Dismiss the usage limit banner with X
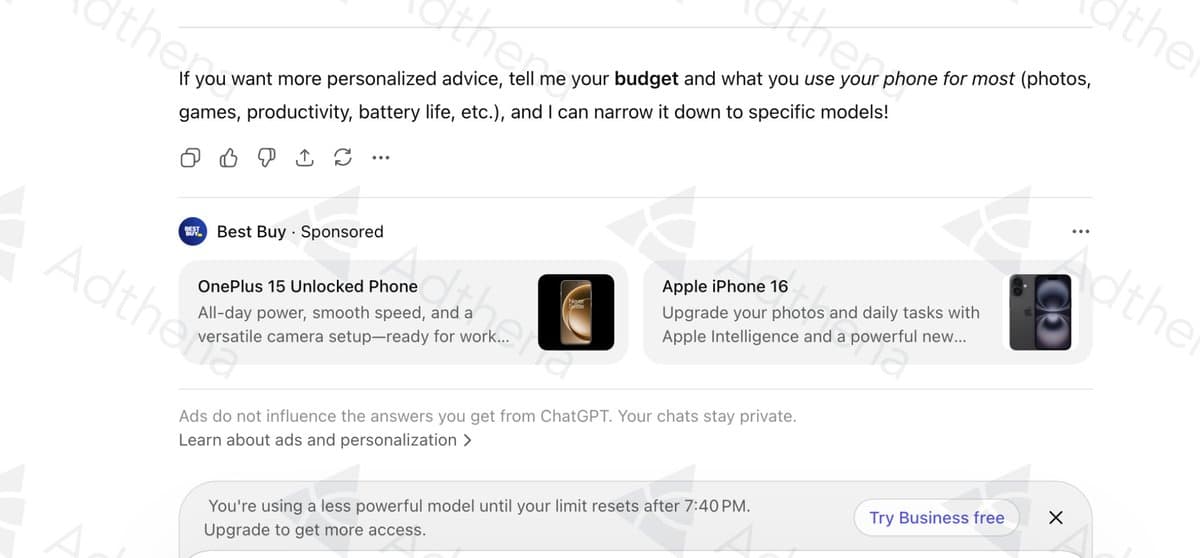This screenshot has height=558, width=1200. pos(1055,517)
